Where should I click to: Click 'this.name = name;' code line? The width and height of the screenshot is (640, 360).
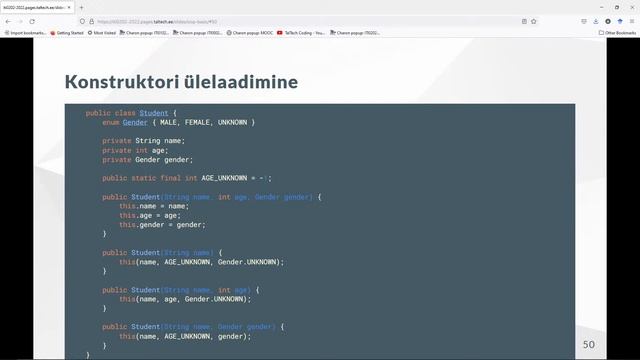coord(154,206)
